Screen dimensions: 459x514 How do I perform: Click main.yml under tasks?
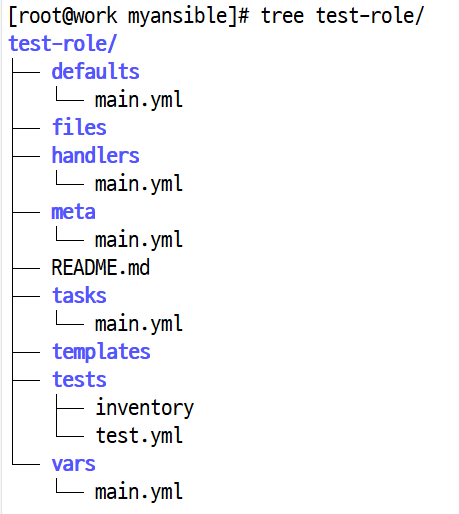pos(139,324)
